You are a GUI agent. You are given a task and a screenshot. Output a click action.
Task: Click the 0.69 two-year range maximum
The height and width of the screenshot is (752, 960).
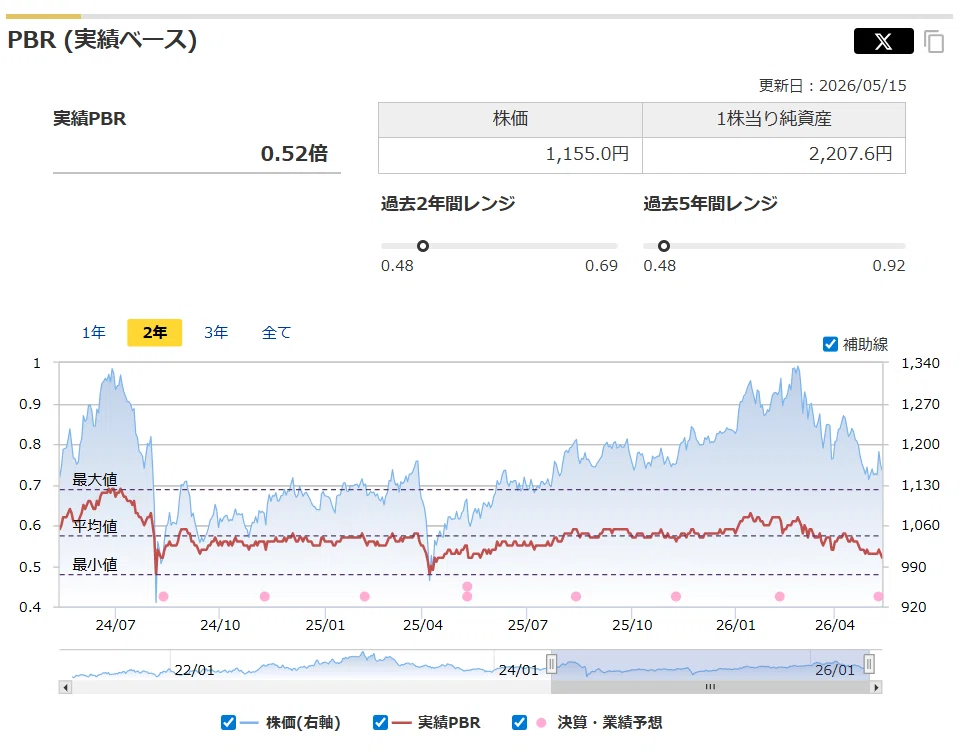[x=601, y=266]
